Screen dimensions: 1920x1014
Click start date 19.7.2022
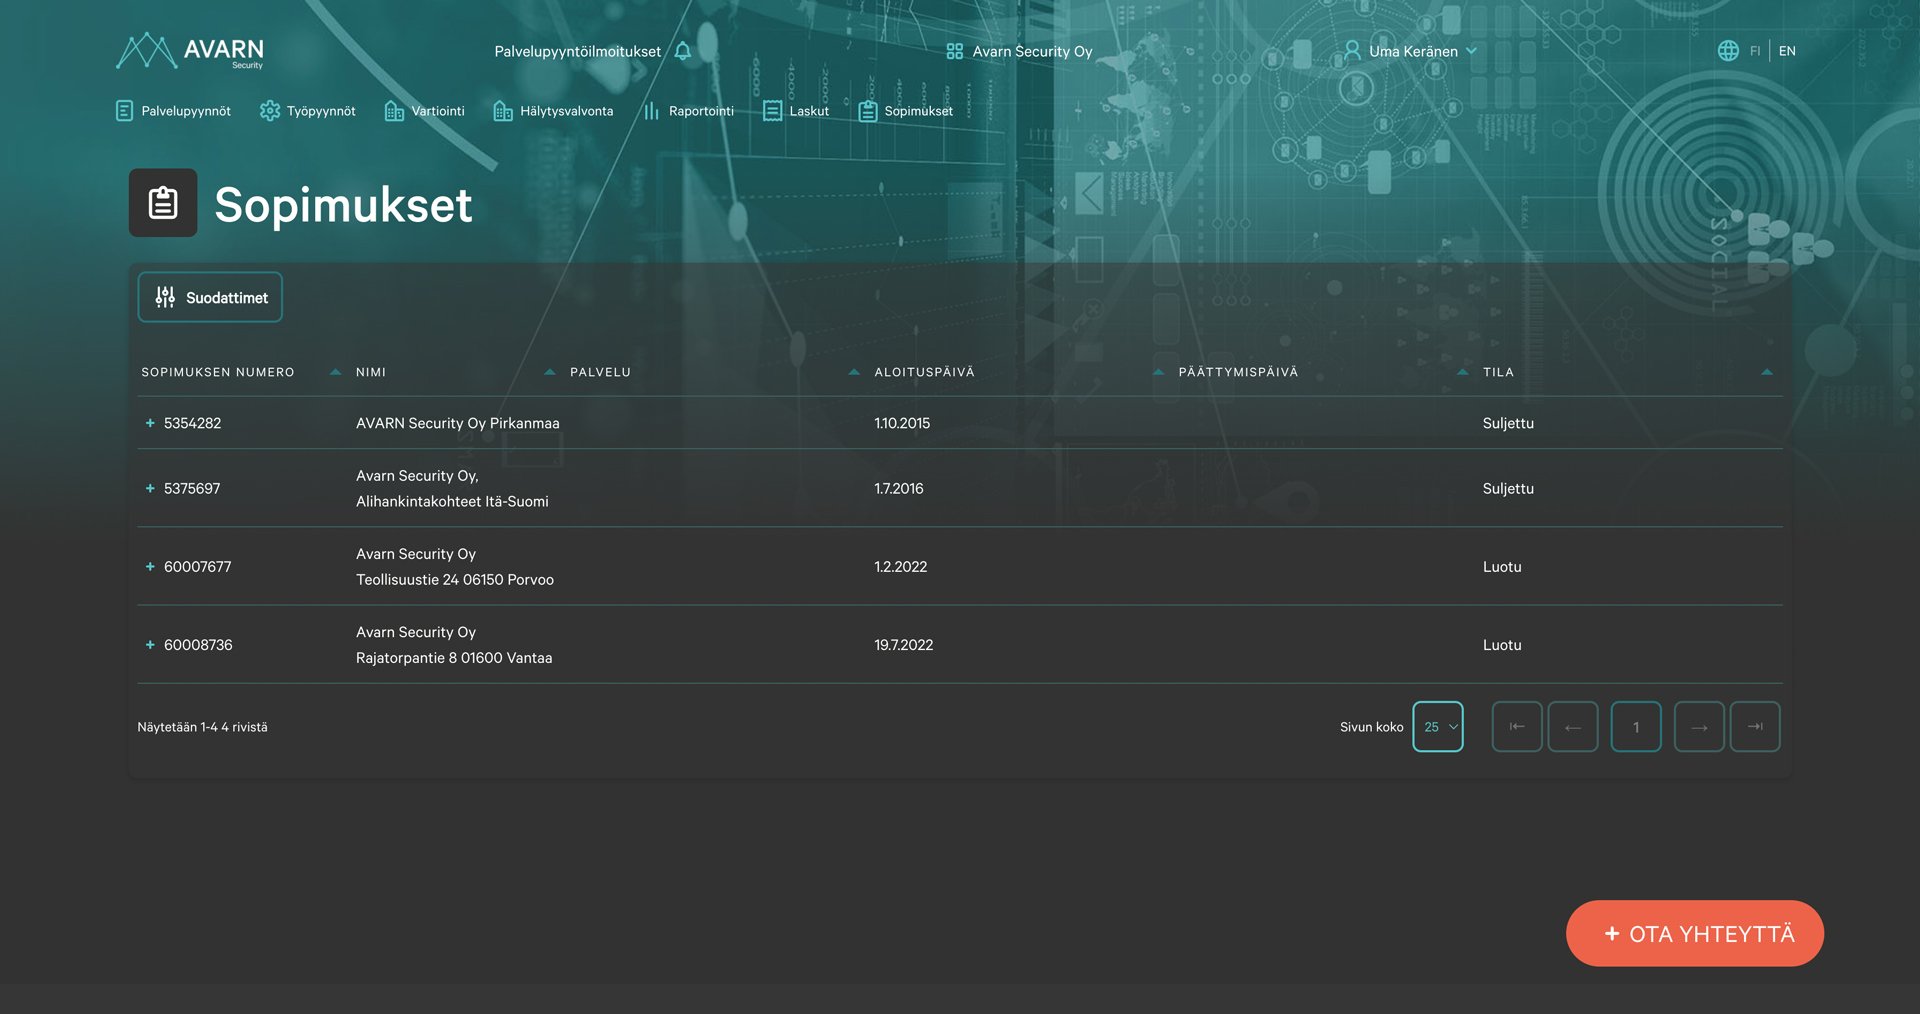[x=904, y=645]
